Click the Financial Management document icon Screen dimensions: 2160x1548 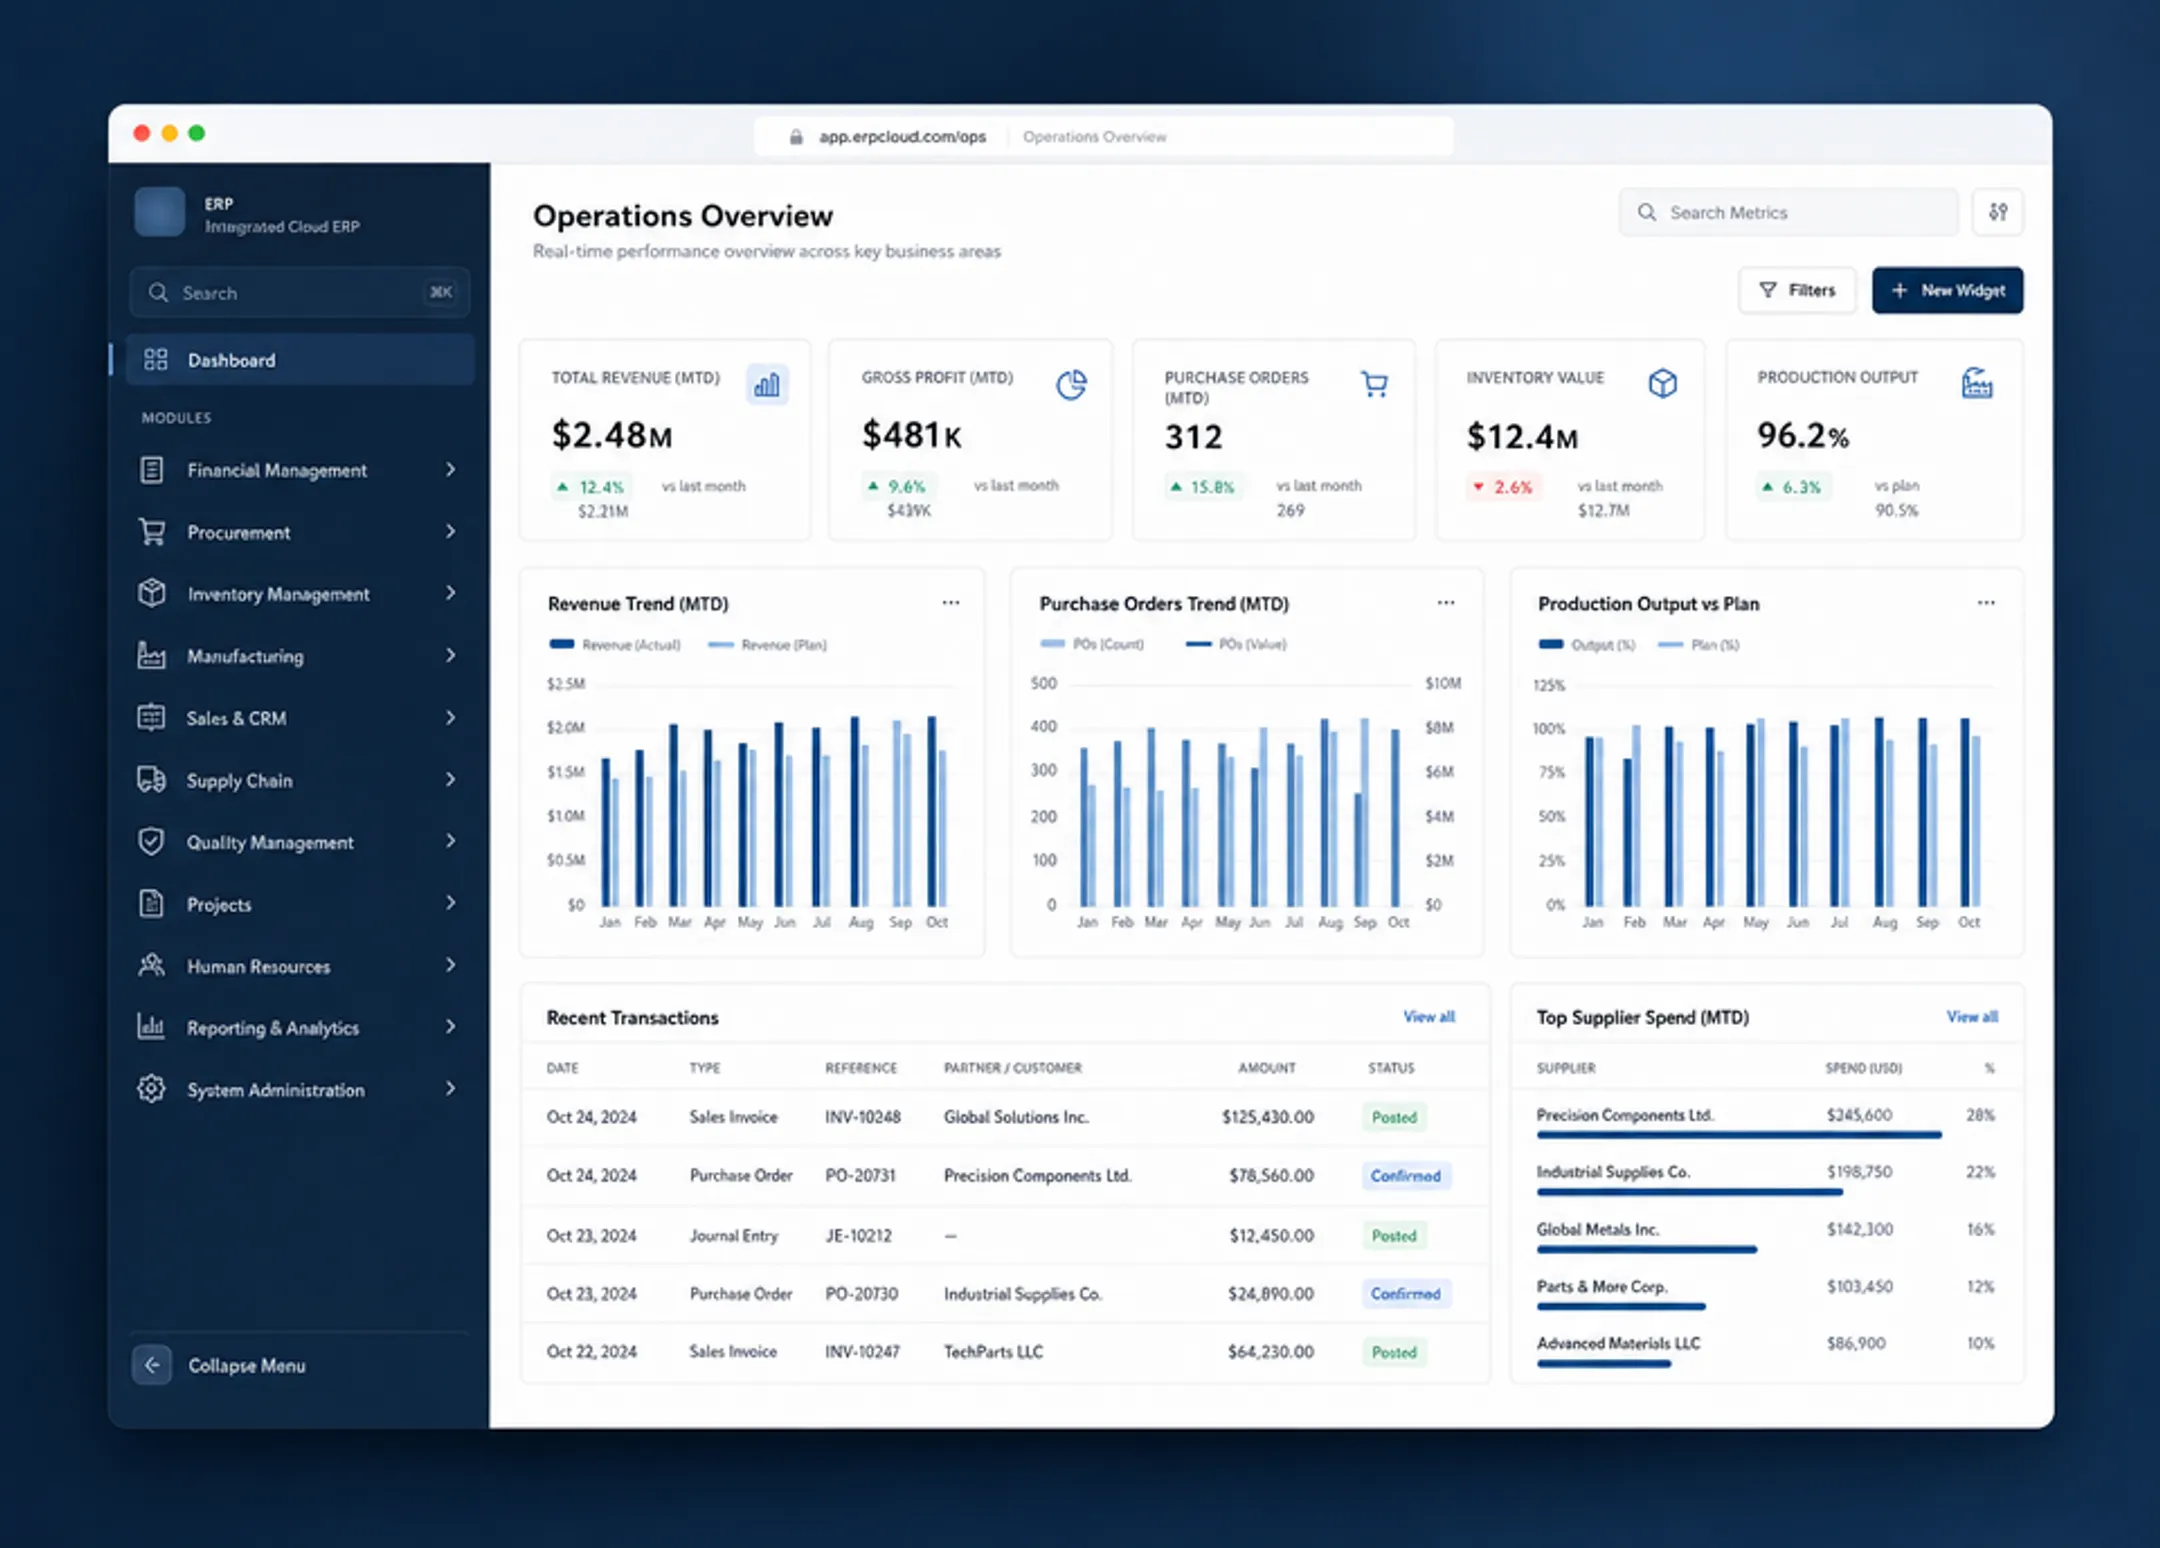[x=151, y=470]
